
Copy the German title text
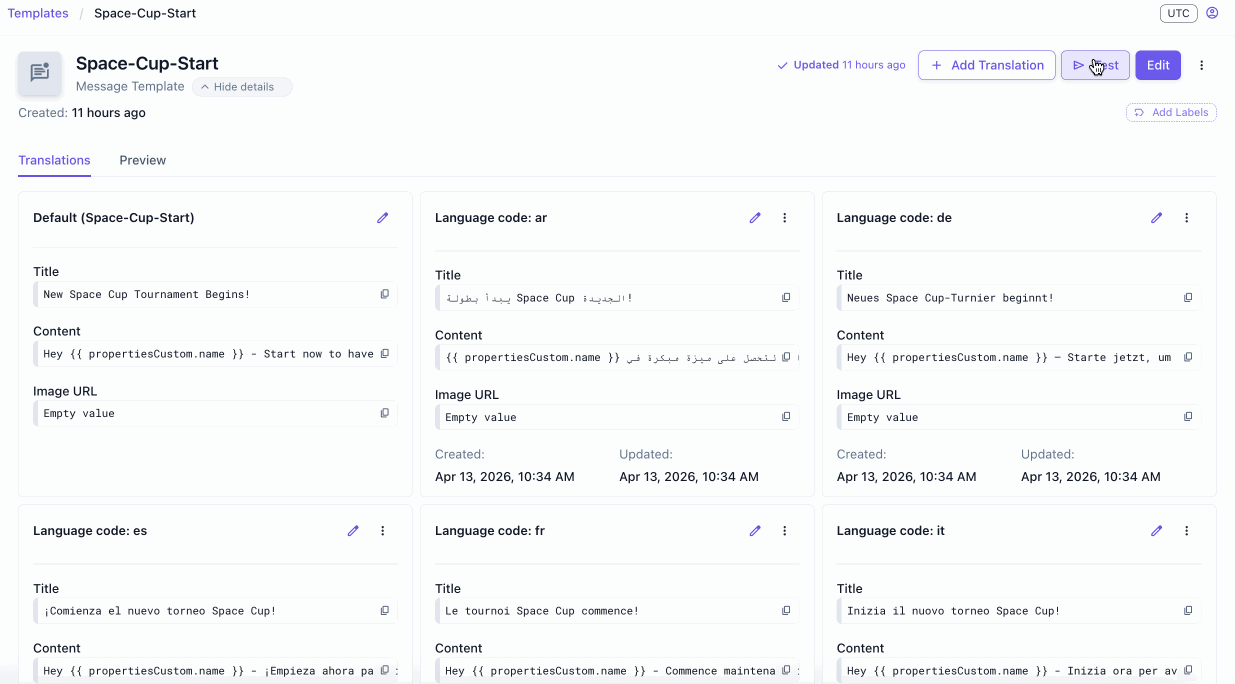pos(1188,298)
